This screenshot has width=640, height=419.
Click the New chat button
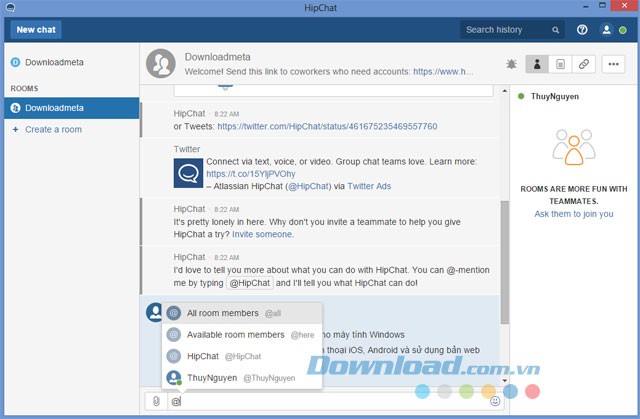[36, 30]
